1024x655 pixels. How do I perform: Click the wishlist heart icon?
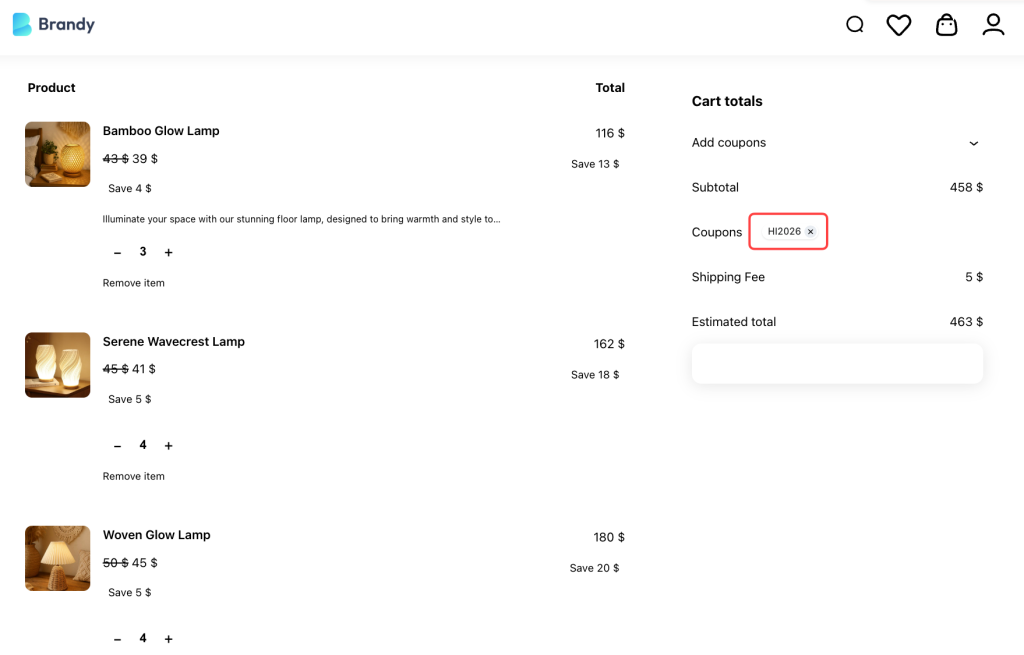click(898, 24)
